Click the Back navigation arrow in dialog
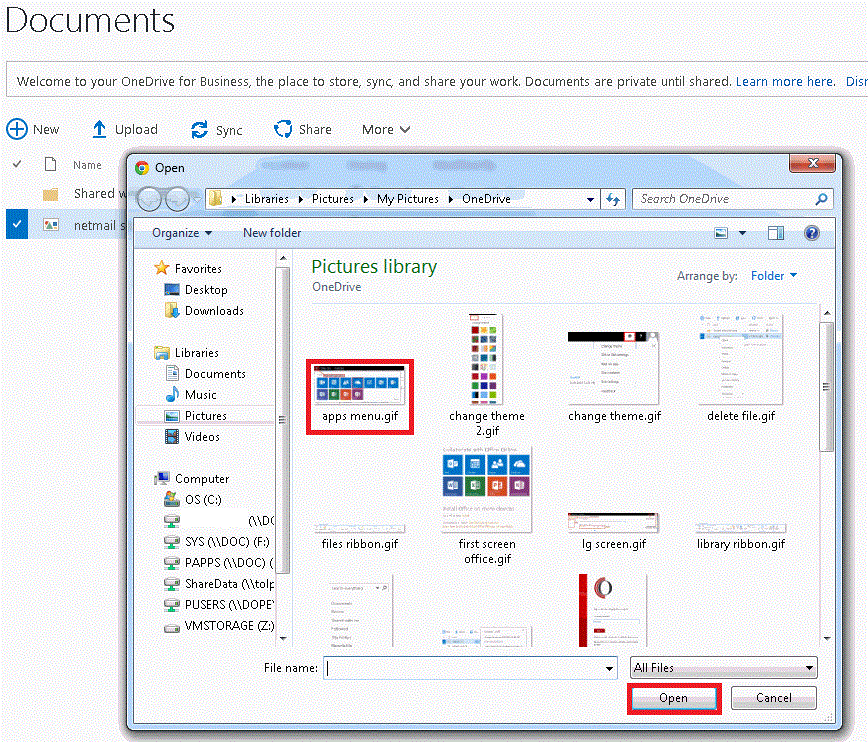The image size is (868, 742). (x=149, y=199)
